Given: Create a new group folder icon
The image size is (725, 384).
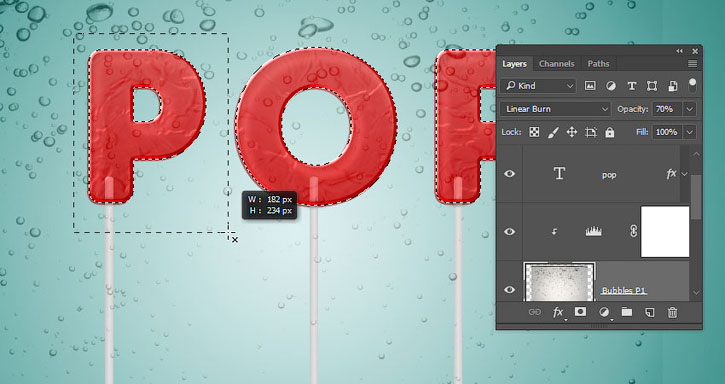Looking at the screenshot, I should pos(627,312).
